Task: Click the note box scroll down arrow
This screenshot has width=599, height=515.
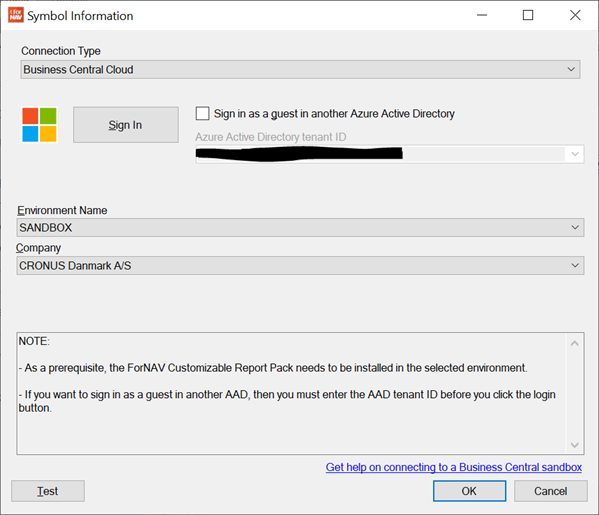Action: click(575, 445)
